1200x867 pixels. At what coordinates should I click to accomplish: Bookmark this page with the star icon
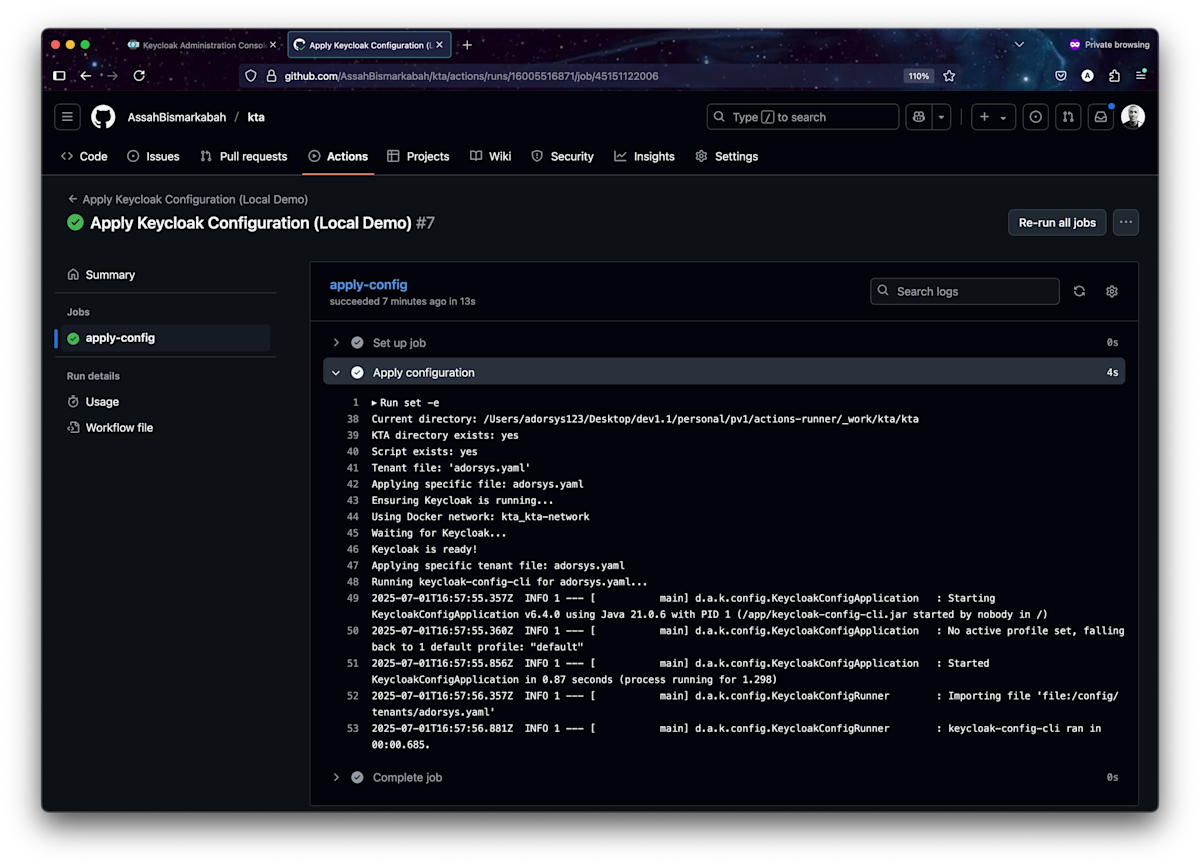[x=949, y=76]
